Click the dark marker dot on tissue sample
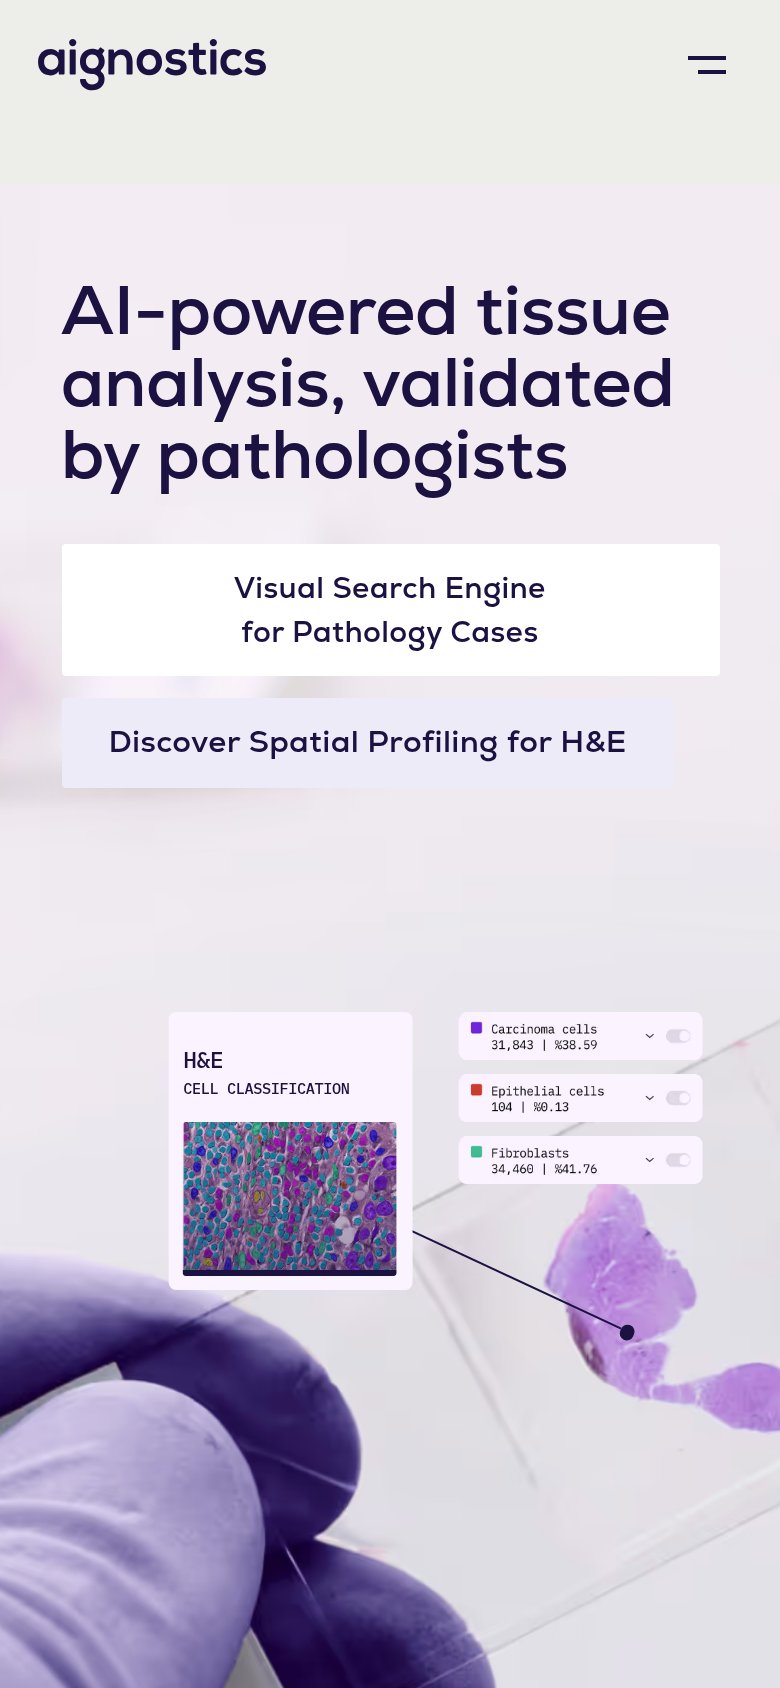 click(627, 1332)
